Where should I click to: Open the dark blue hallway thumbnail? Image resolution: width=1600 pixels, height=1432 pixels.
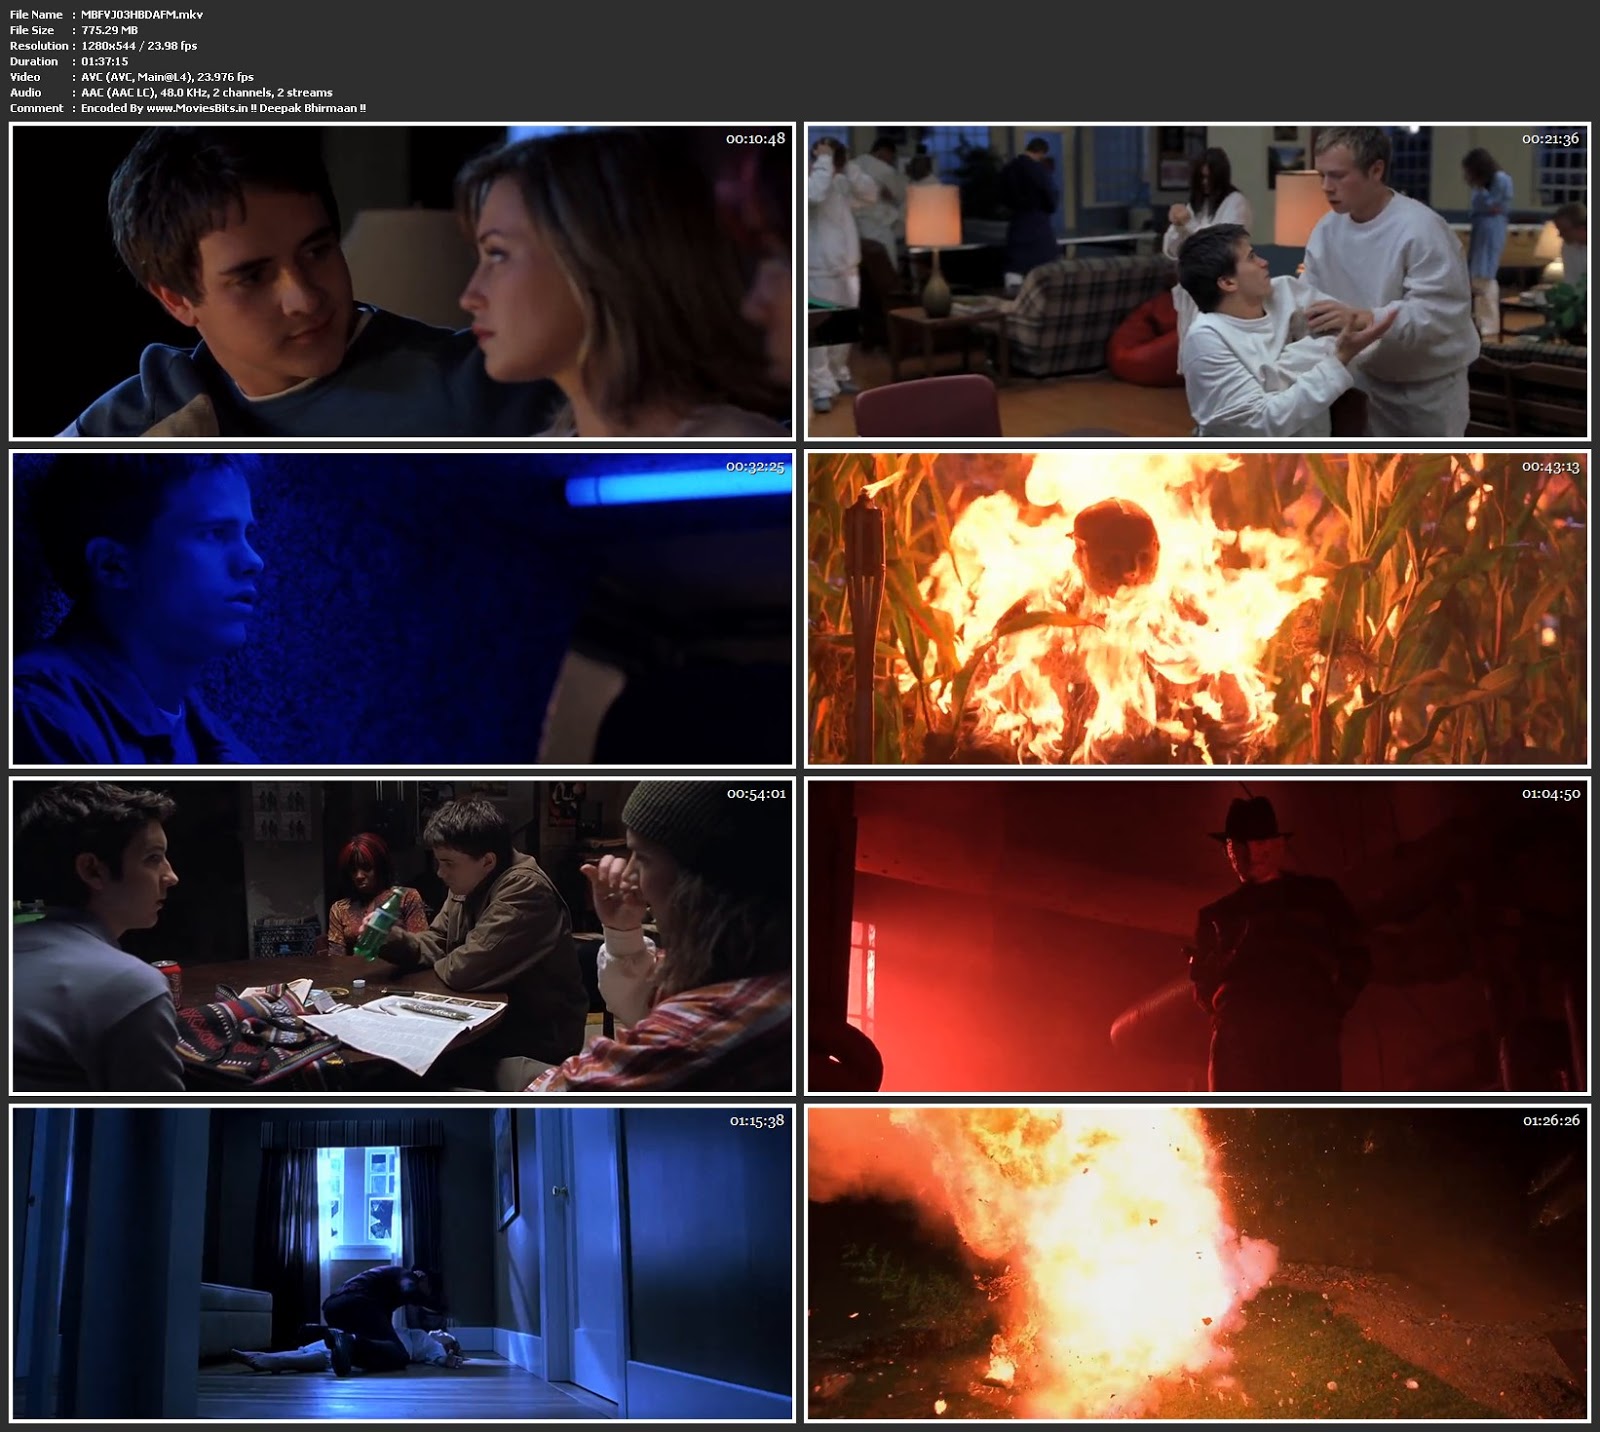point(401,1263)
